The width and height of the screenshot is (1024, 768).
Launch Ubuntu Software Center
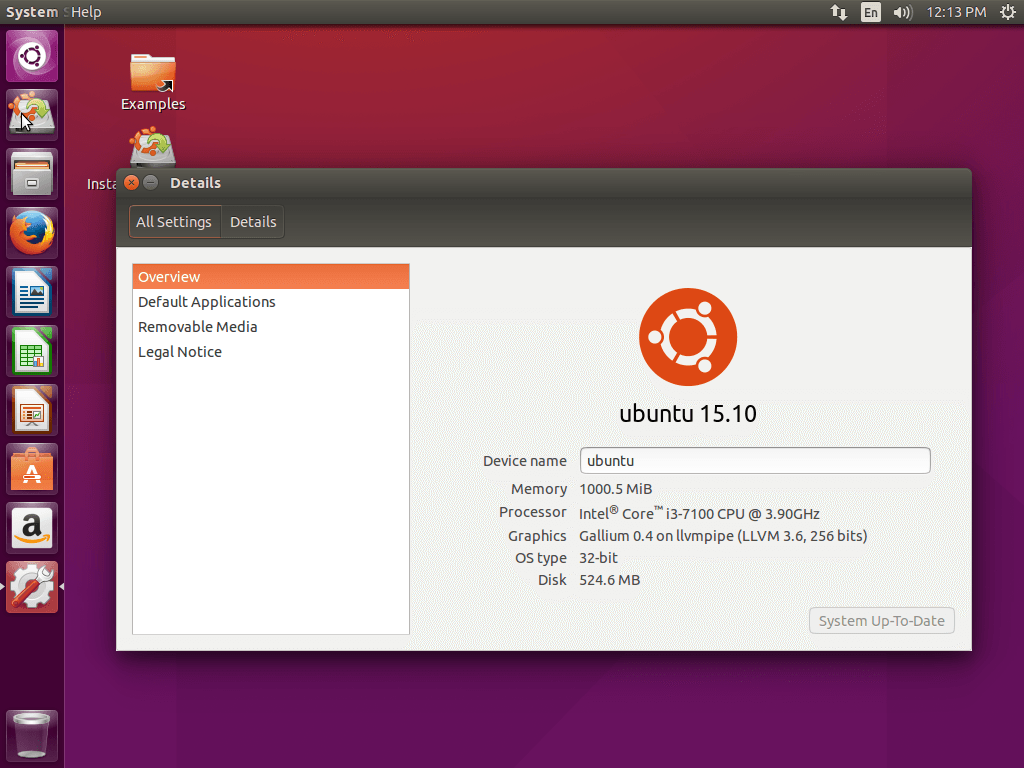(32, 469)
